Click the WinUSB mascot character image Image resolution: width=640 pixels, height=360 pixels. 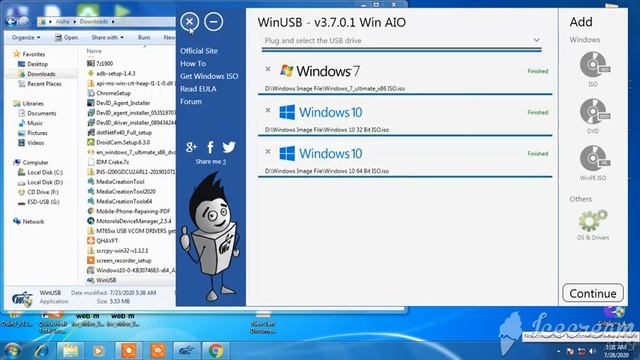tap(210, 237)
